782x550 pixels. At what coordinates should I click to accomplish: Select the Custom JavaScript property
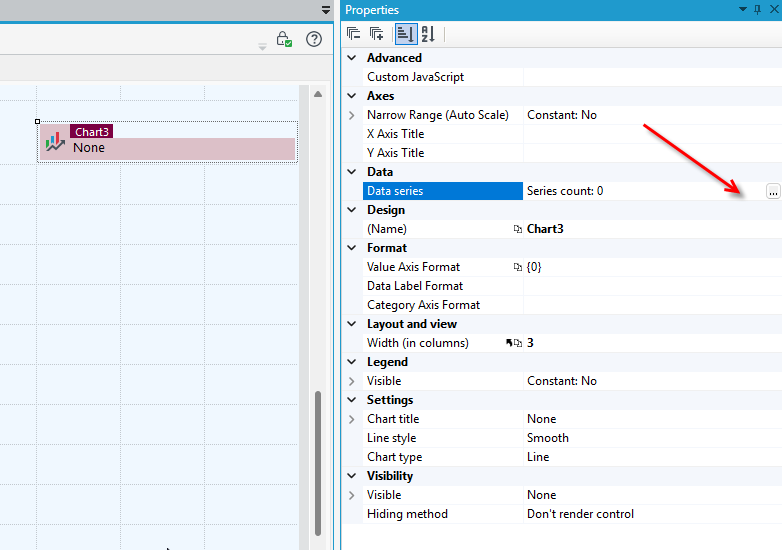tap(415, 77)
